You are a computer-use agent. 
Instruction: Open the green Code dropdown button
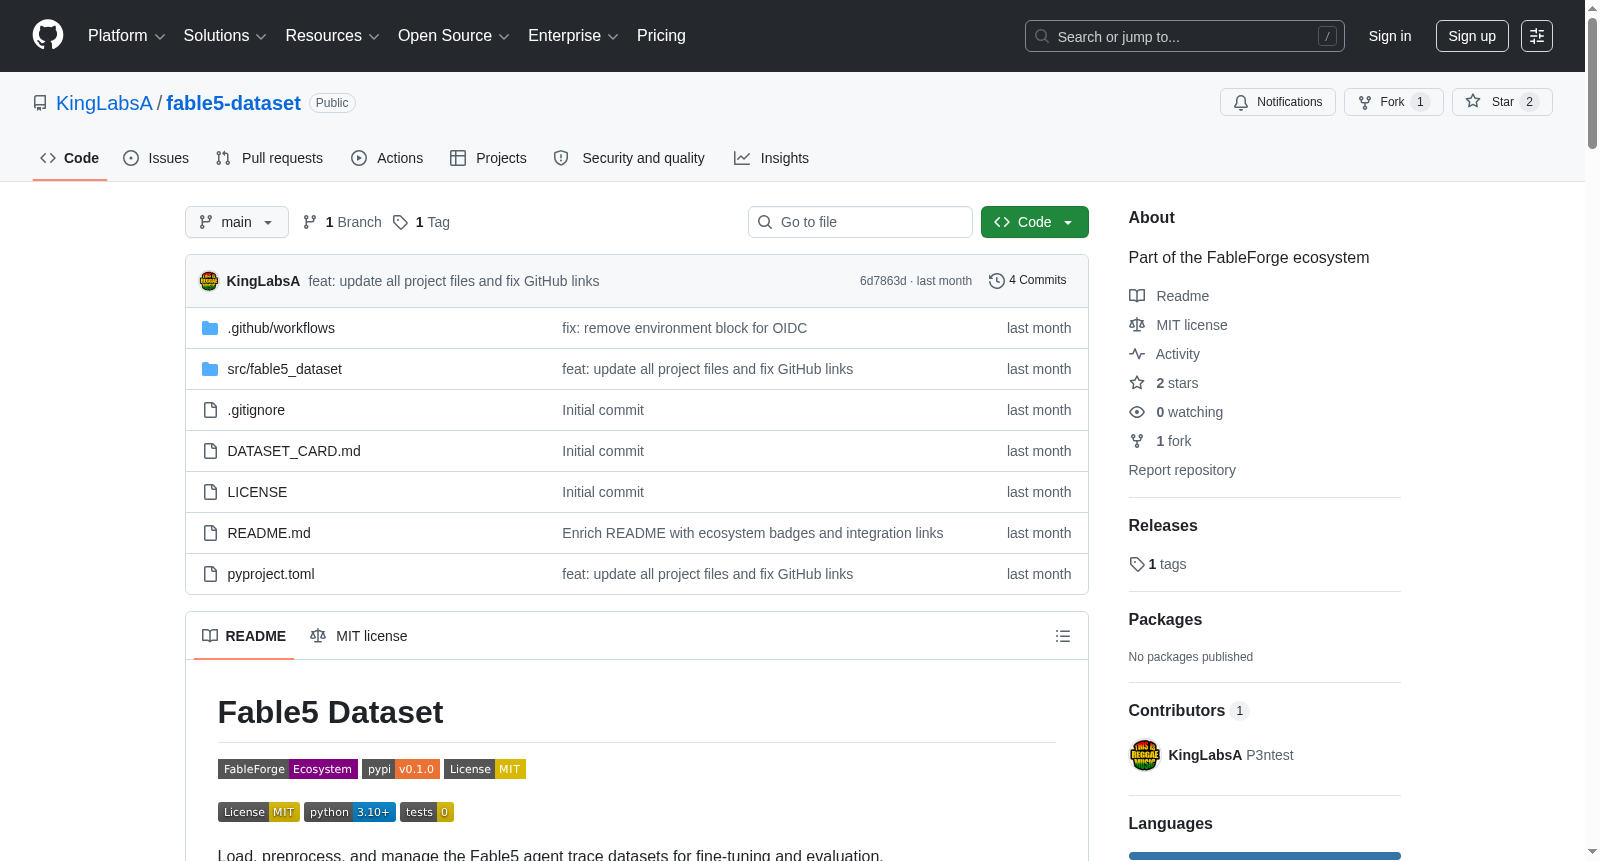click(1035, 222)
